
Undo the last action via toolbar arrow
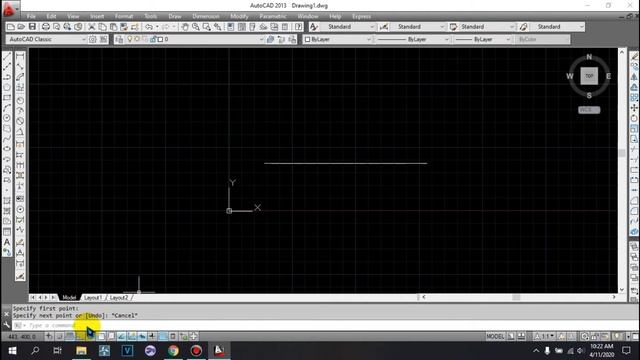click(x=149, y=27)
